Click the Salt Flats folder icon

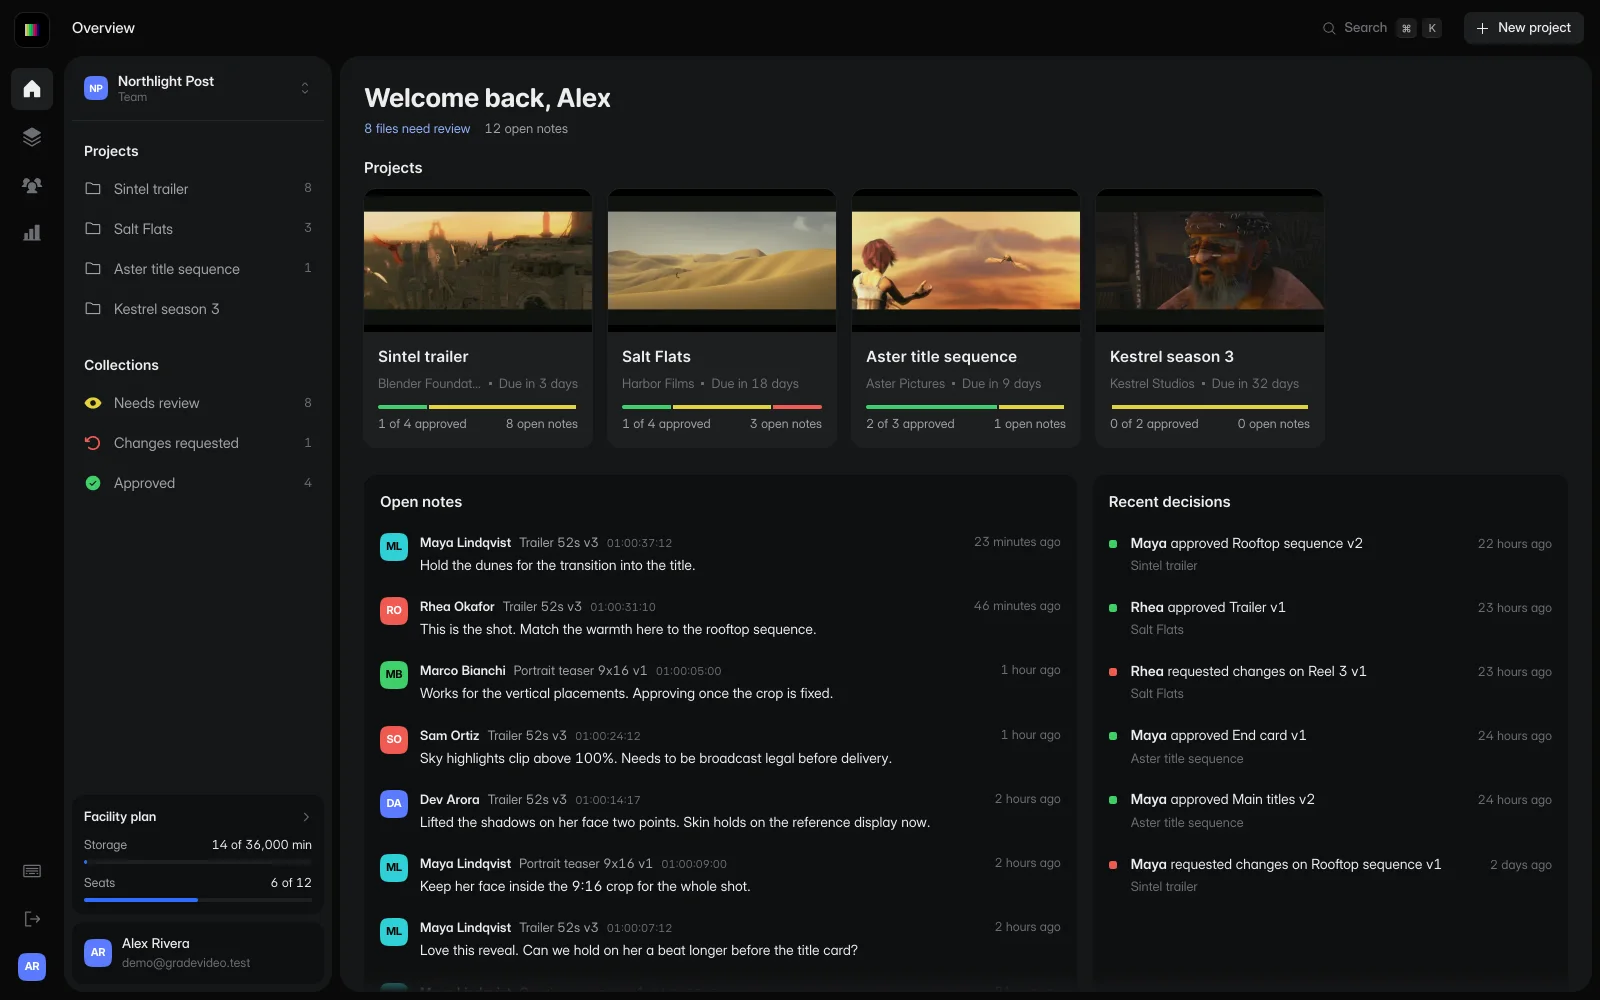[93, 228]
